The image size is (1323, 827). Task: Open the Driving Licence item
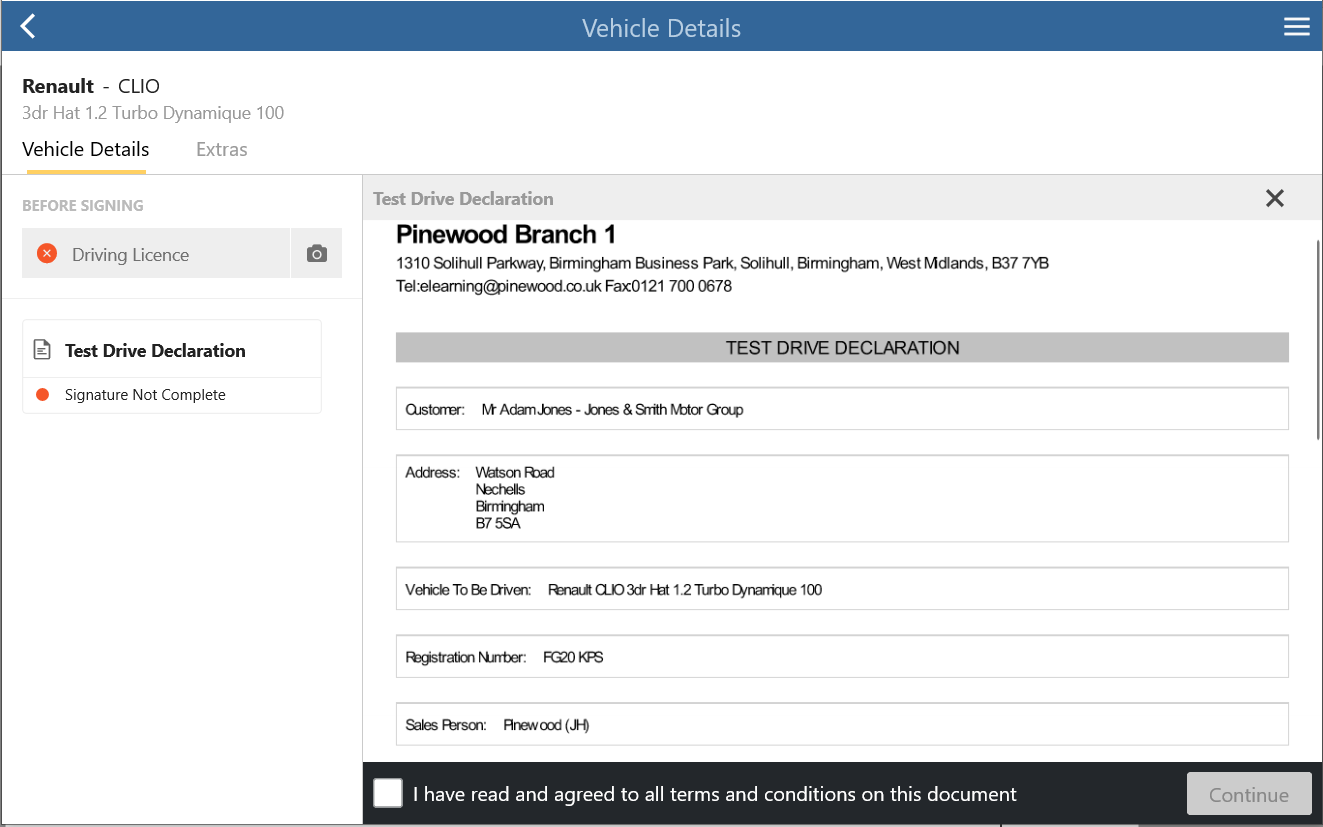[156, 254]
